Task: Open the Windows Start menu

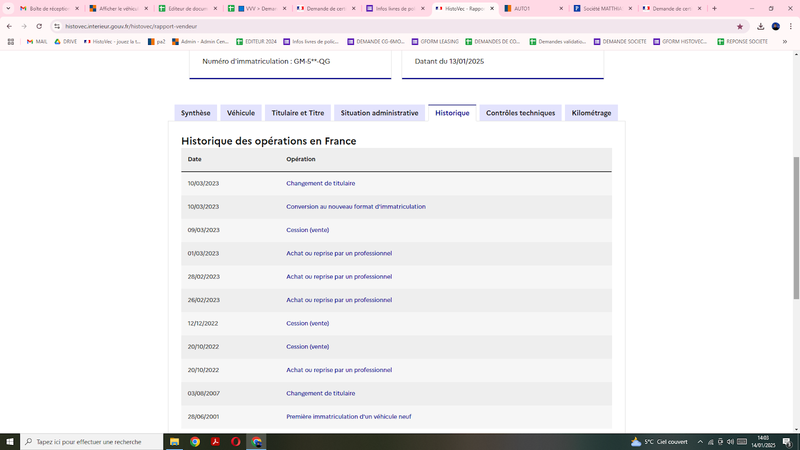Action: 10,442
